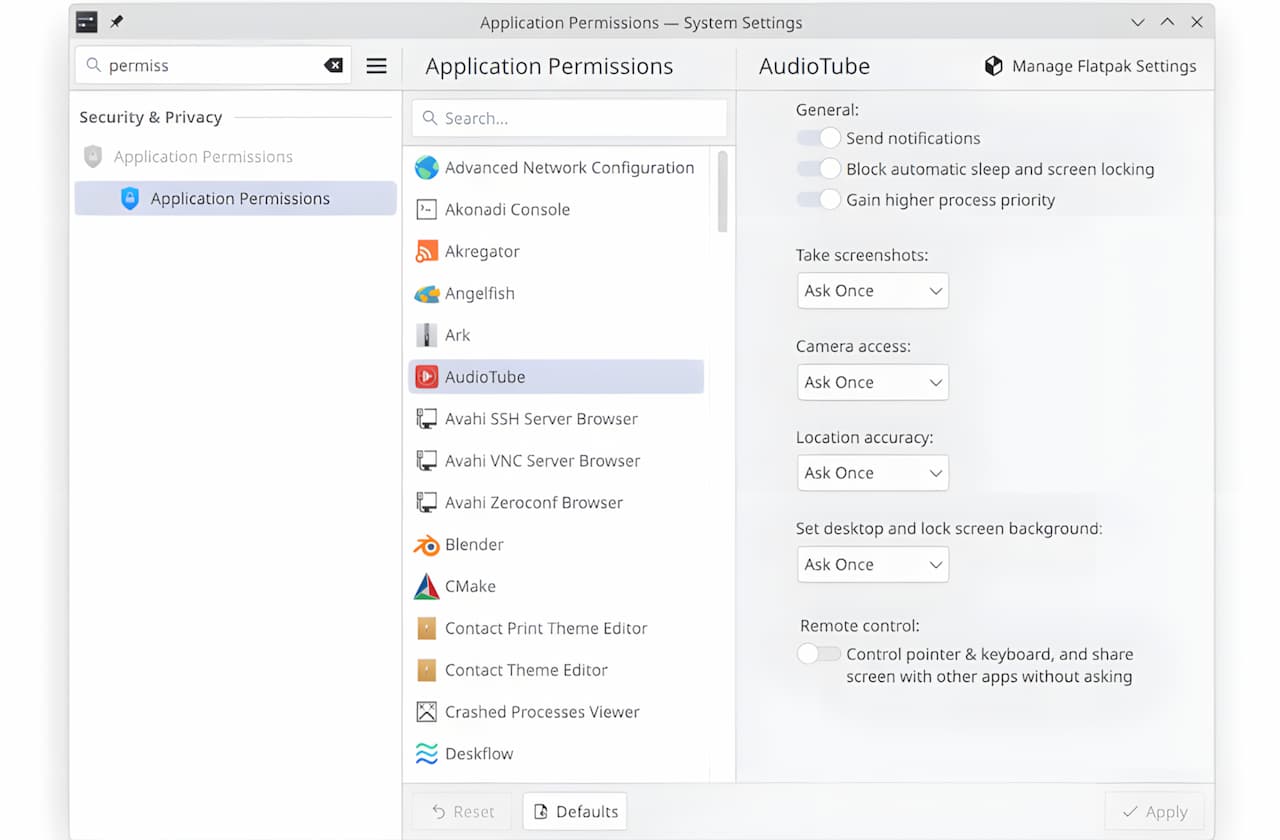Open Manage Flatpak Settings
The height and width of the screenshot is (840, 1280).
pyautogui.click(x=1090, y=66)
